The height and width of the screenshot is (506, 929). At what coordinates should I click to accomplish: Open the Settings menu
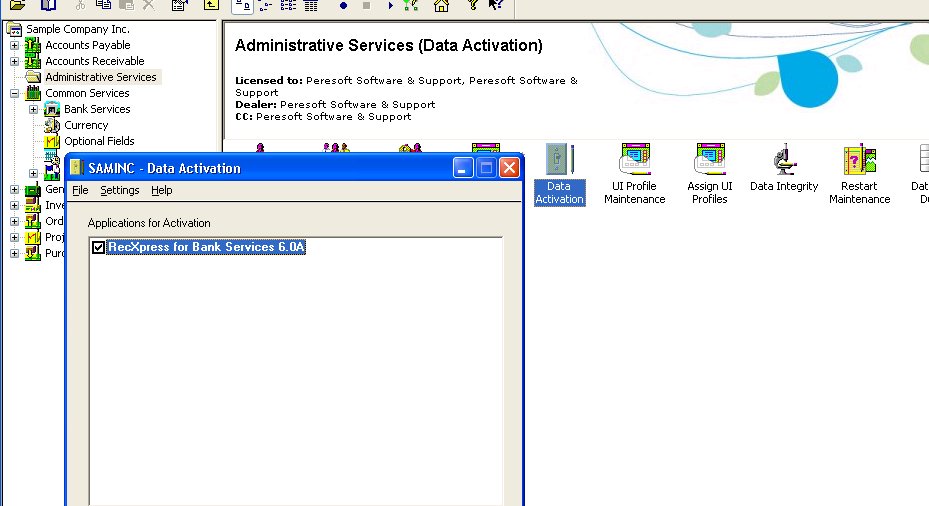(120, 190)
